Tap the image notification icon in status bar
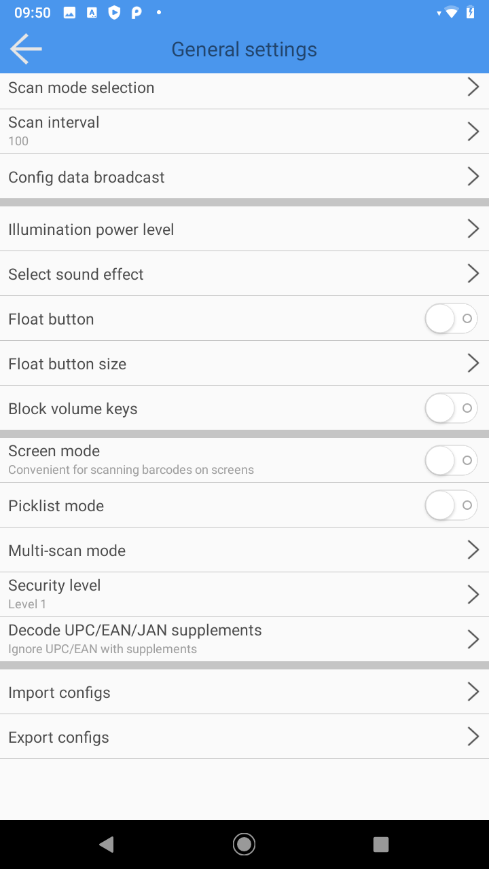Screen dimensions: 489x869 (x=69, y=13)
